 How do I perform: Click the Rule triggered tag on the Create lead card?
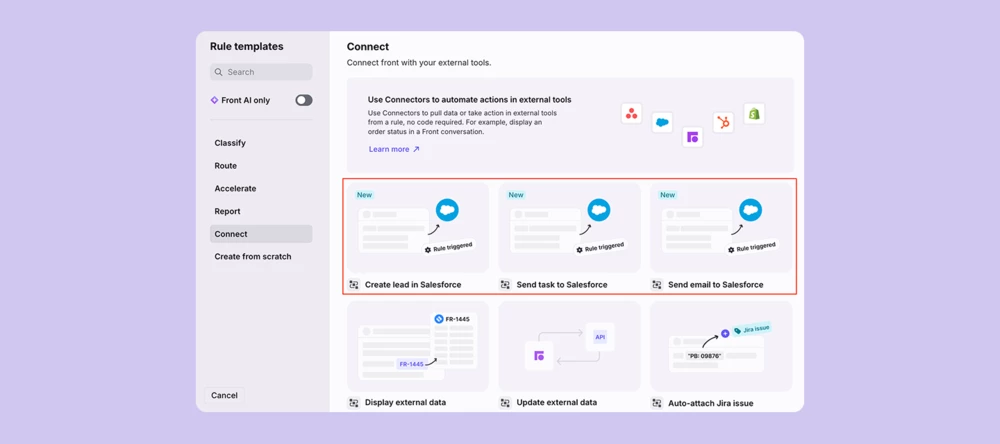[448, 248]
